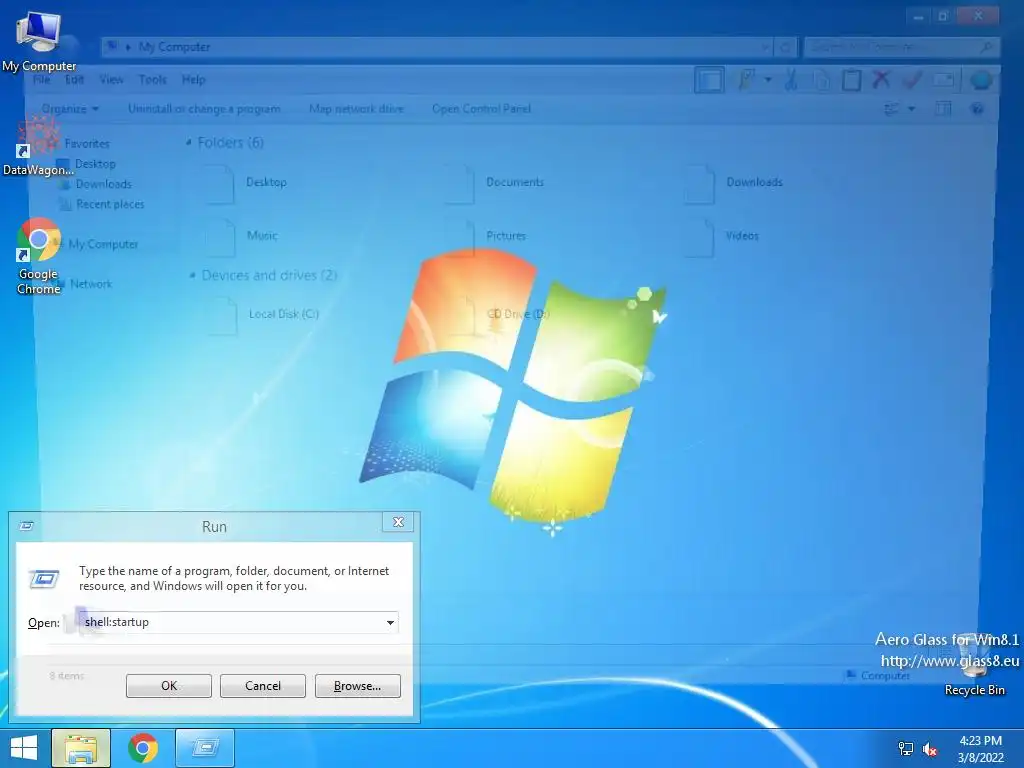Image resolution: width=1024 pixels, height=768 pixels.
Task: Collapse the Devices and drives (2) group
Action: click(x=192, y=276)
